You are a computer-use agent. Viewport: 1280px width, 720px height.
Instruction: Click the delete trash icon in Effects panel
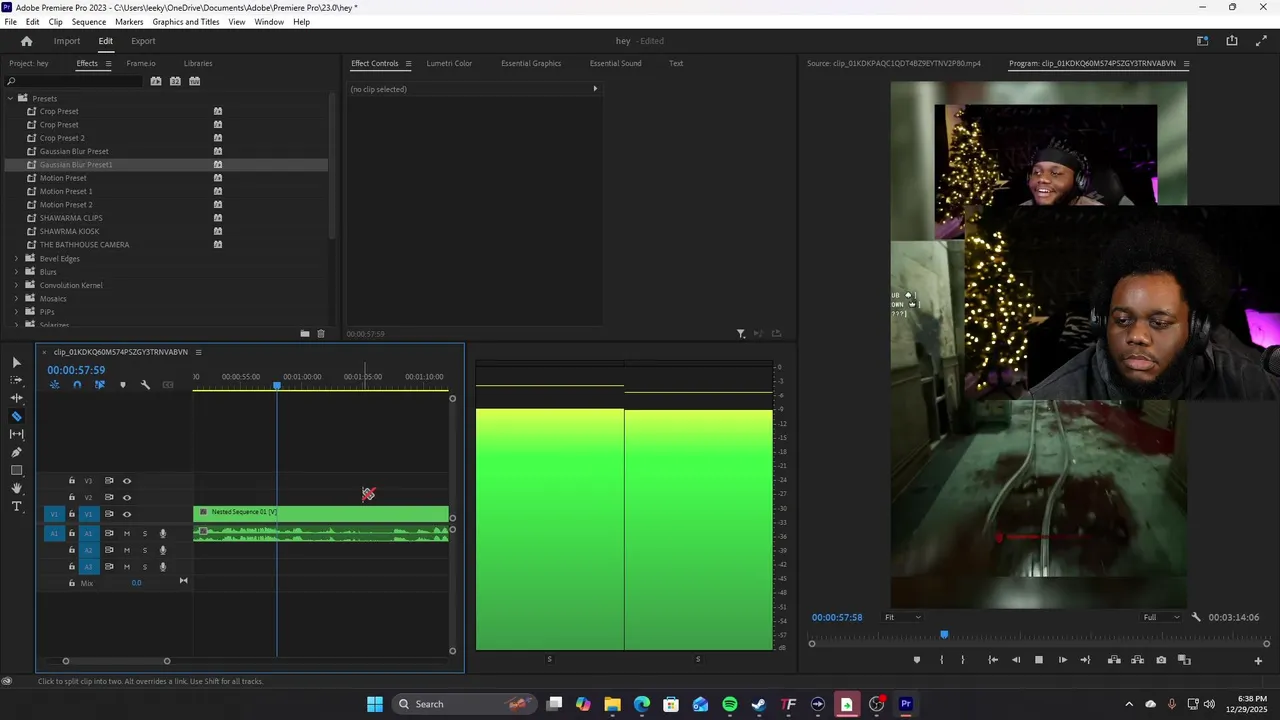(321, 334)
